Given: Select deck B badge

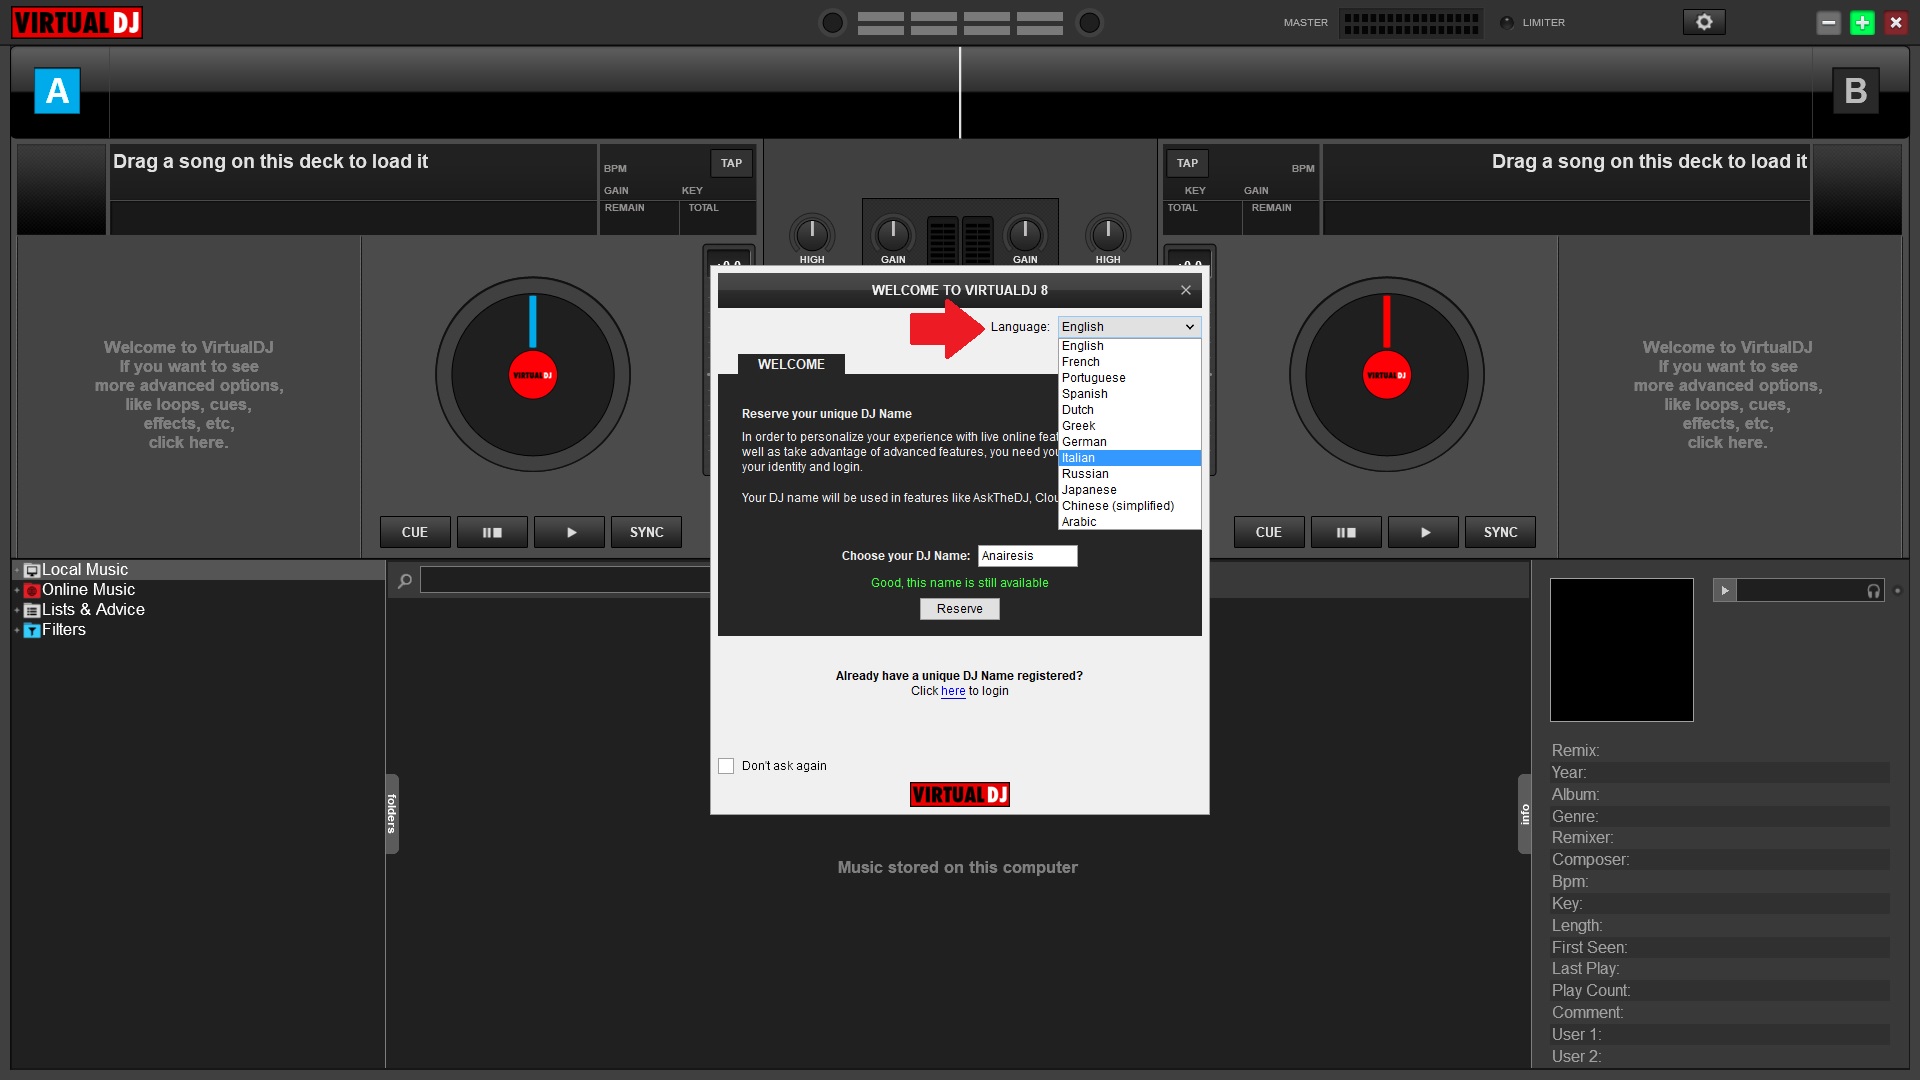Looking at the screenshot, I should click(1856, 91).
